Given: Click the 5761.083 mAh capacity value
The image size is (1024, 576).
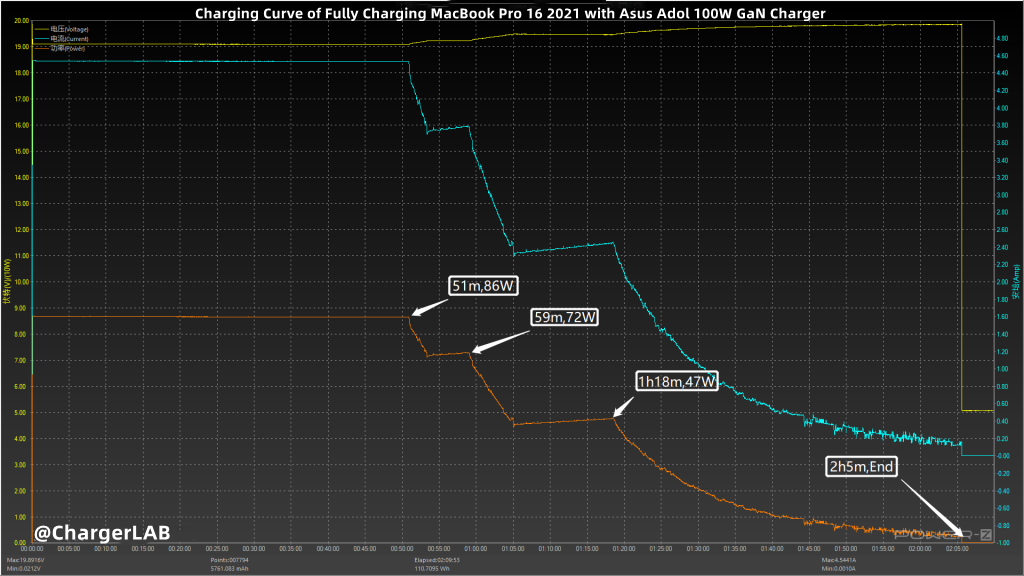Looking at the screenshot, I should pos(229,569).
